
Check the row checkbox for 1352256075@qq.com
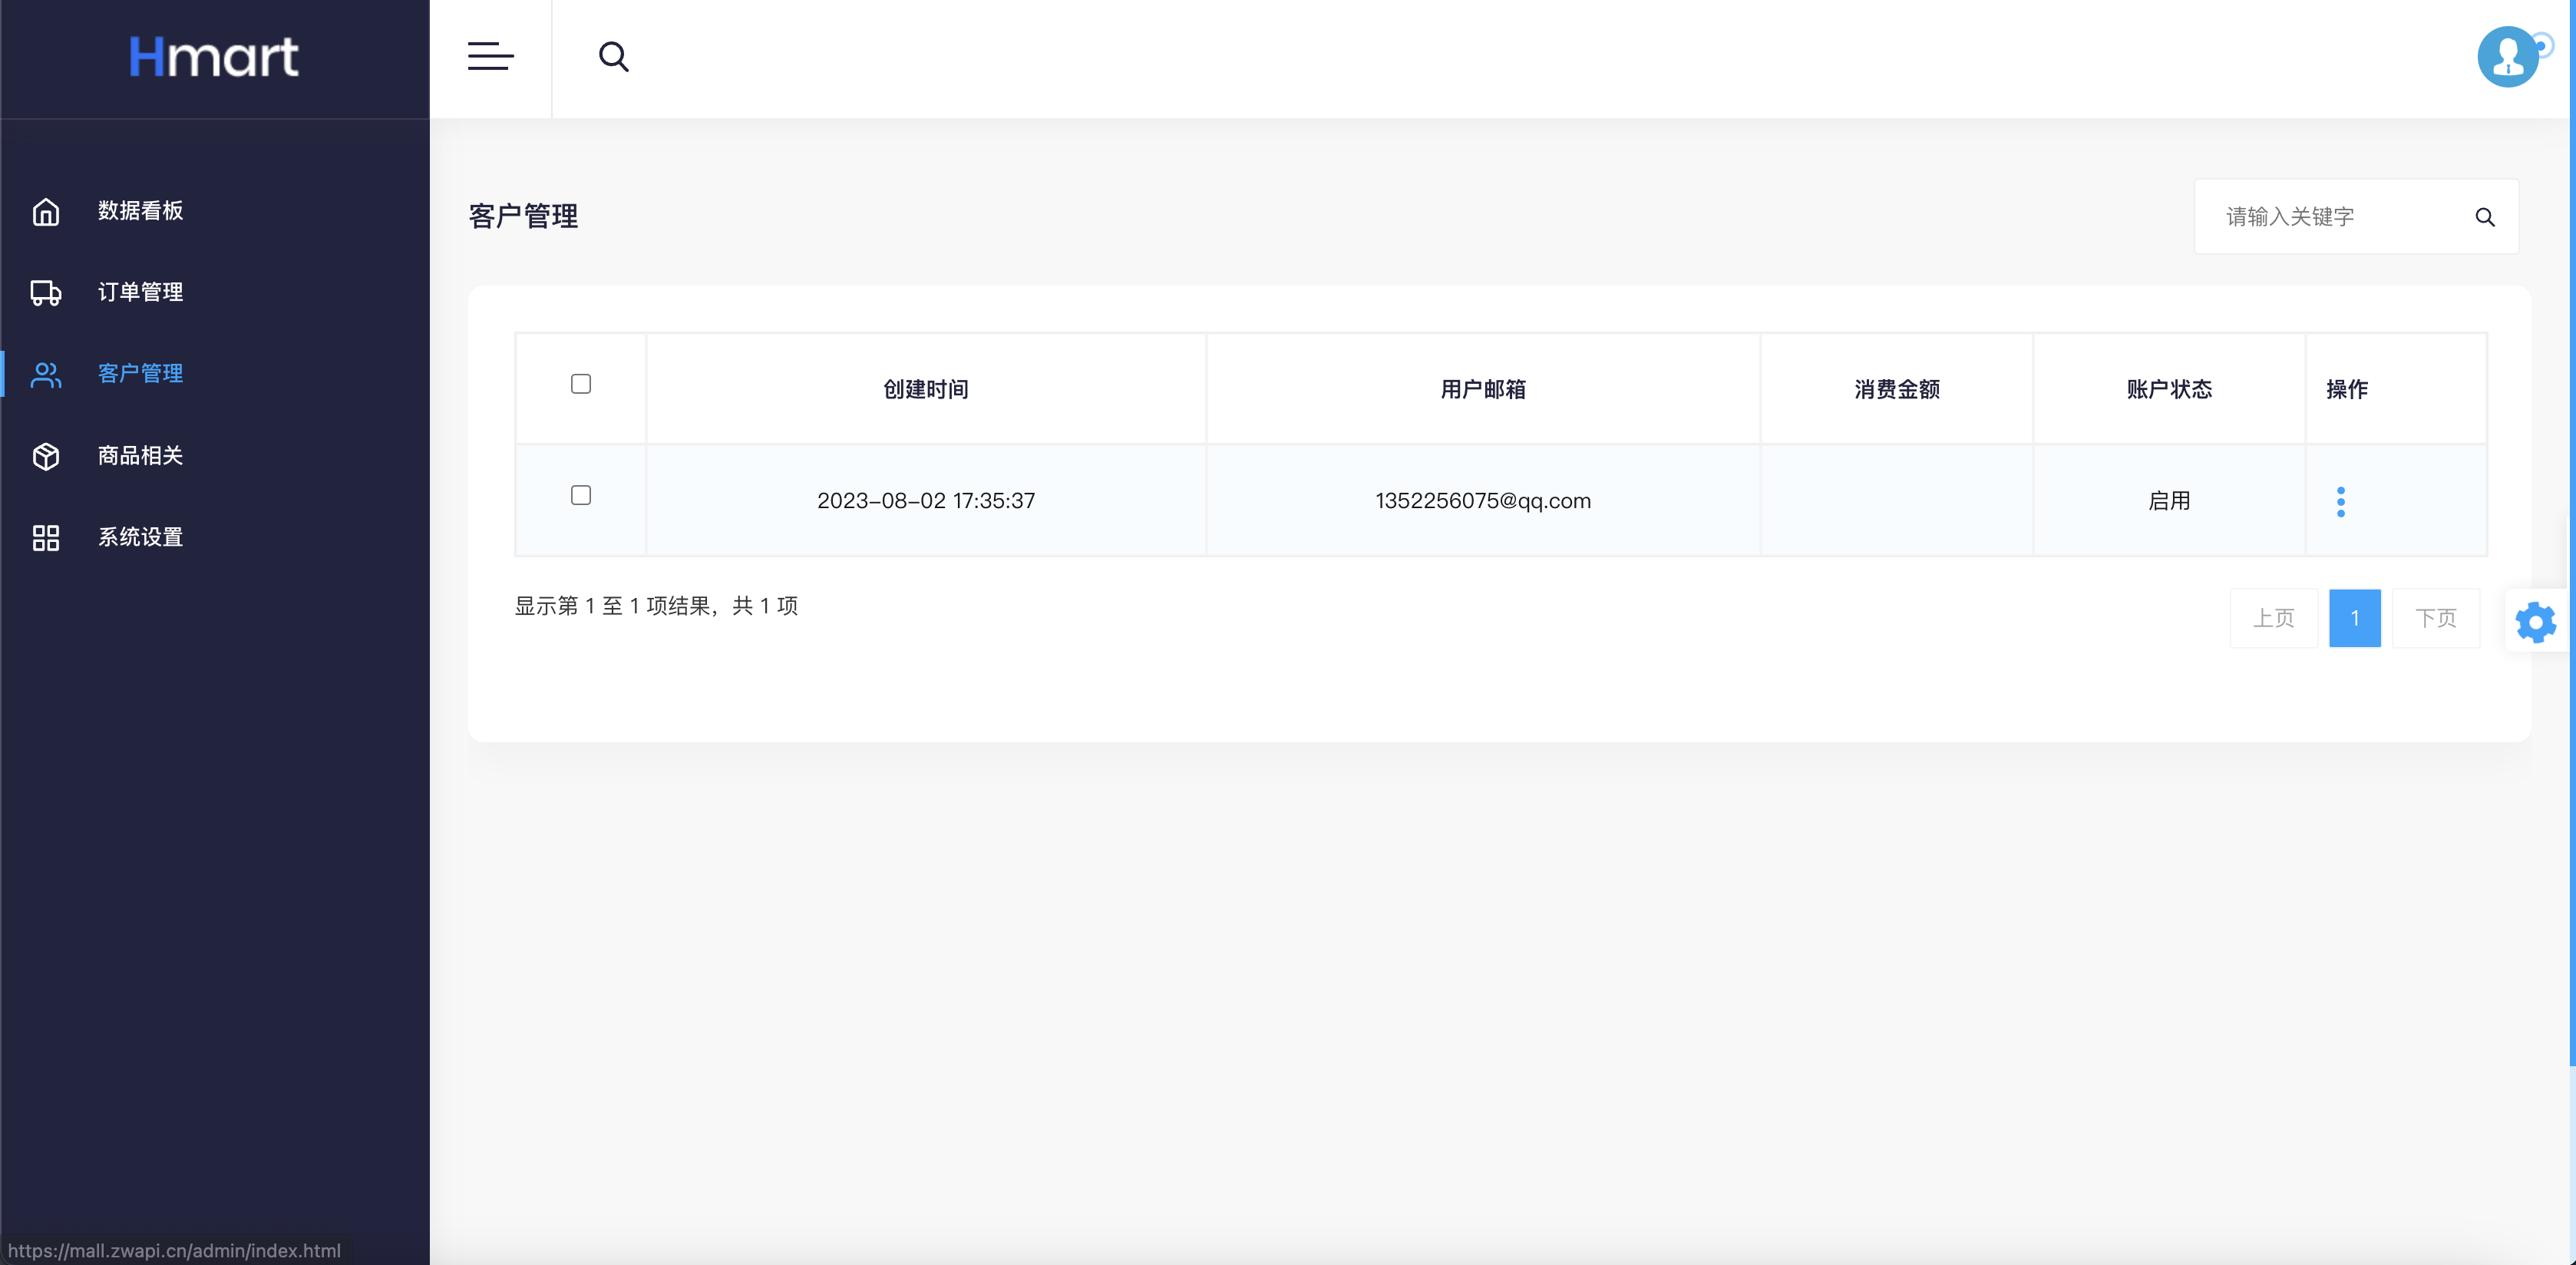[580, 495]
